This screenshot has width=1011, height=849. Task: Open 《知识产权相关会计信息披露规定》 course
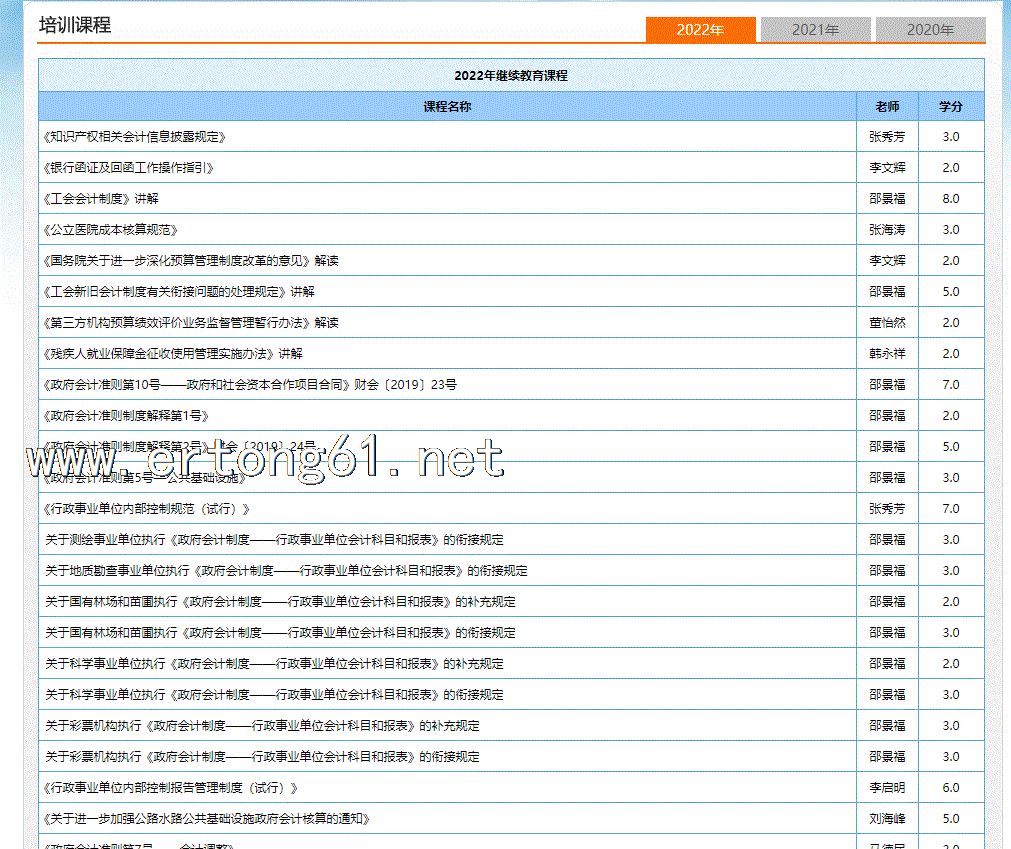pyautogui.click(x=135, y=137)
